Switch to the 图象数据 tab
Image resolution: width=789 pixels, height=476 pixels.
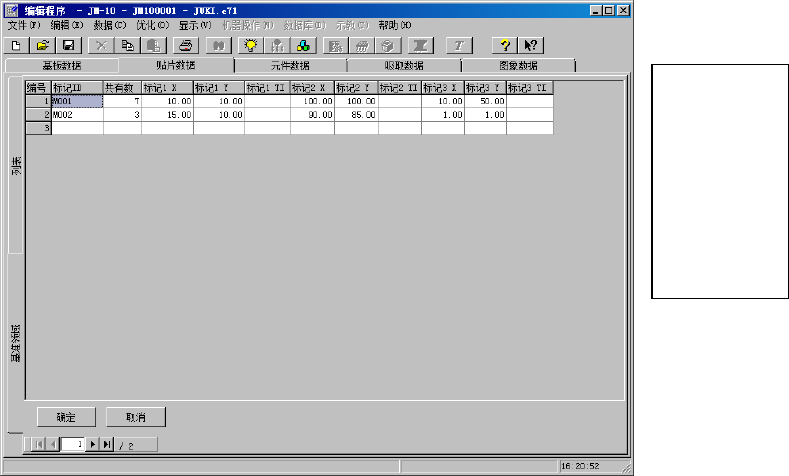[518, 65]
